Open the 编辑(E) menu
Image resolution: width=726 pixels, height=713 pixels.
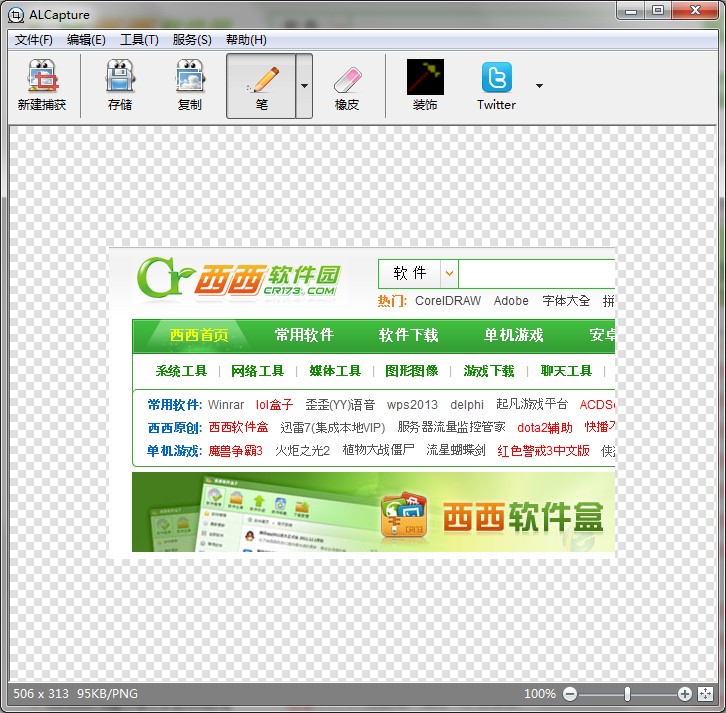[x=86, y=40]
